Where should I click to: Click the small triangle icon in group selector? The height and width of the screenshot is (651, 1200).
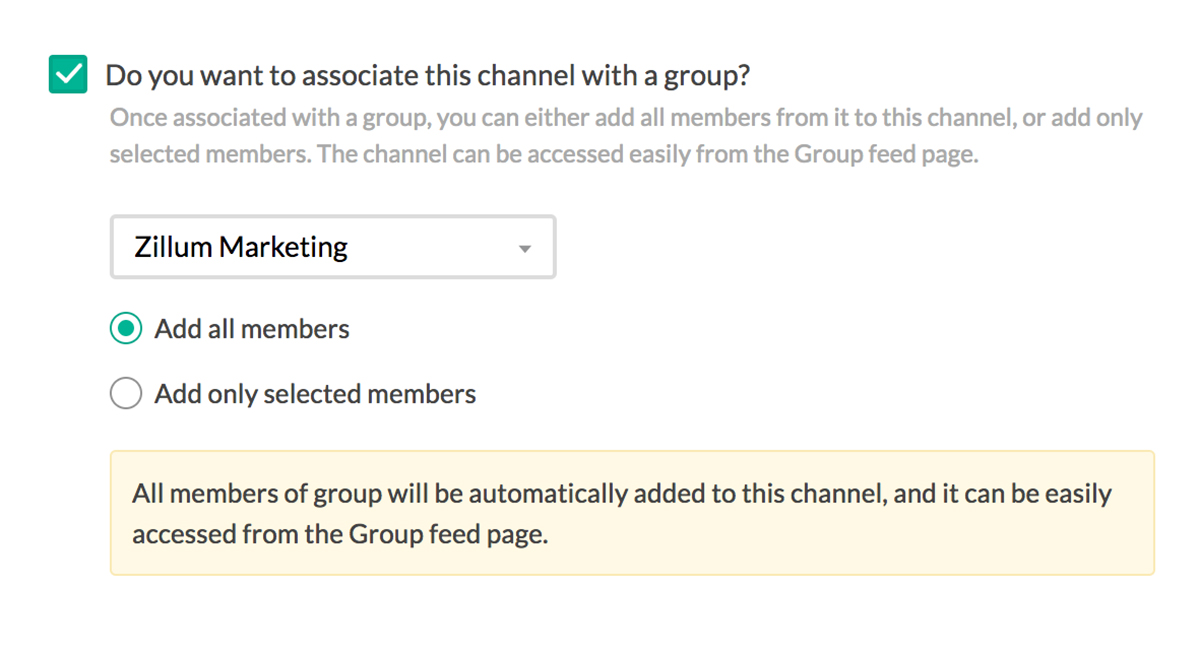click(524, 249)
